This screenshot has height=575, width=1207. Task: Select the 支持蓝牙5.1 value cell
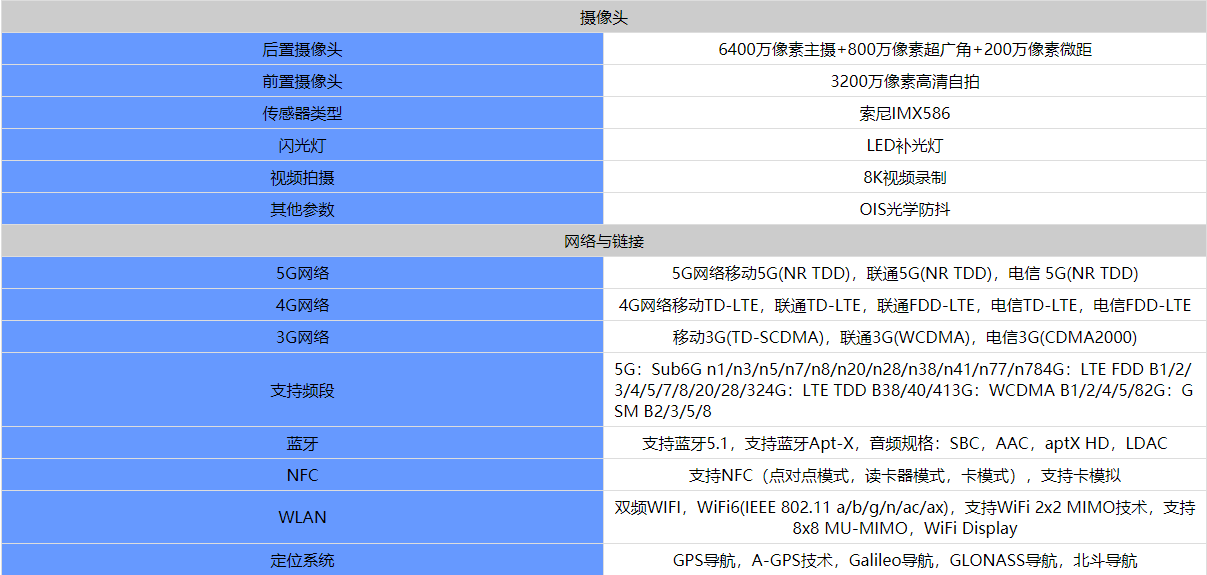coord(905,443)
